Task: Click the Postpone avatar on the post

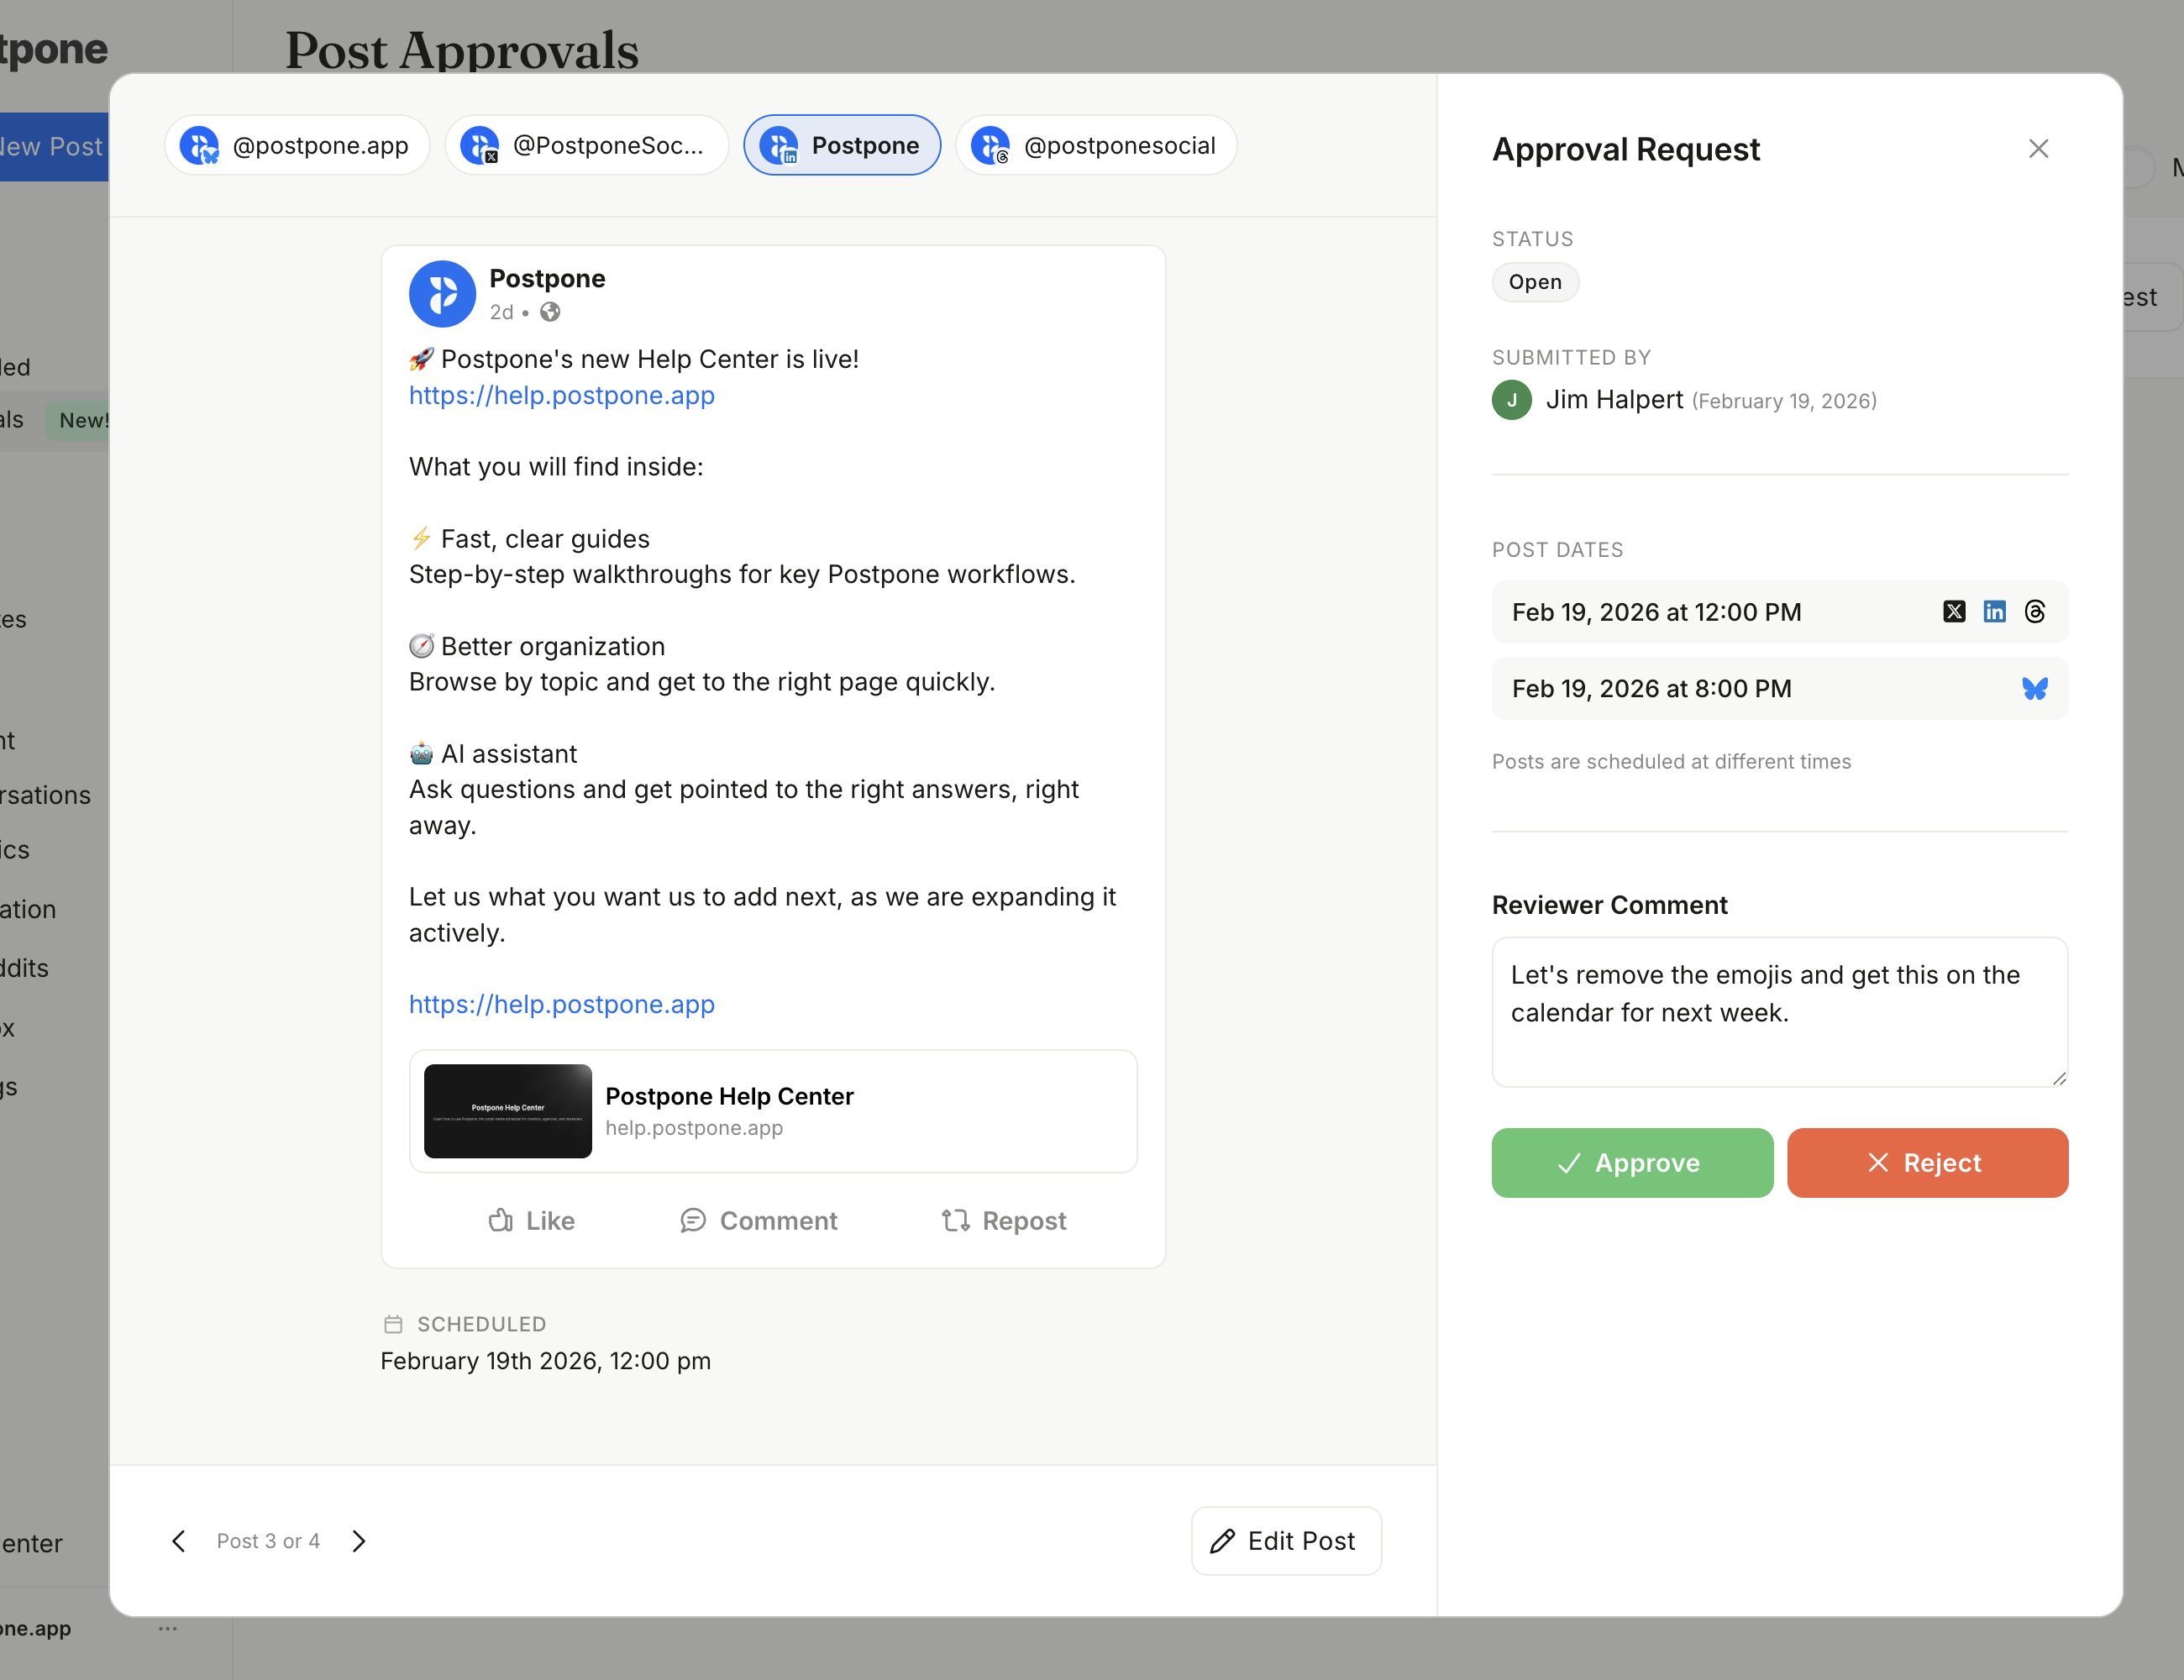Action: (442, 293)
